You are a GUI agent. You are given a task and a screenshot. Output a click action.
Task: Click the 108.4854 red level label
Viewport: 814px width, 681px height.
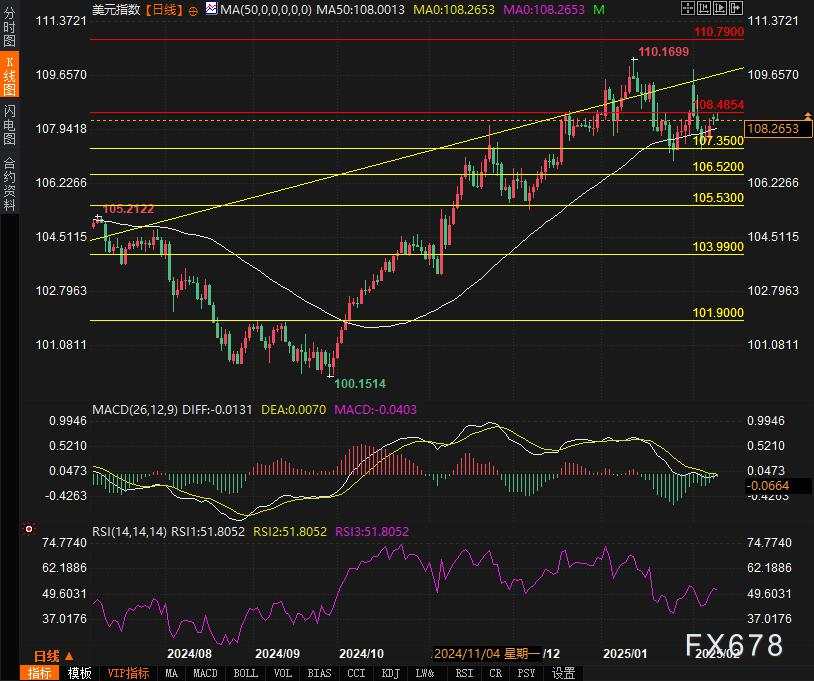click(720, 105)
